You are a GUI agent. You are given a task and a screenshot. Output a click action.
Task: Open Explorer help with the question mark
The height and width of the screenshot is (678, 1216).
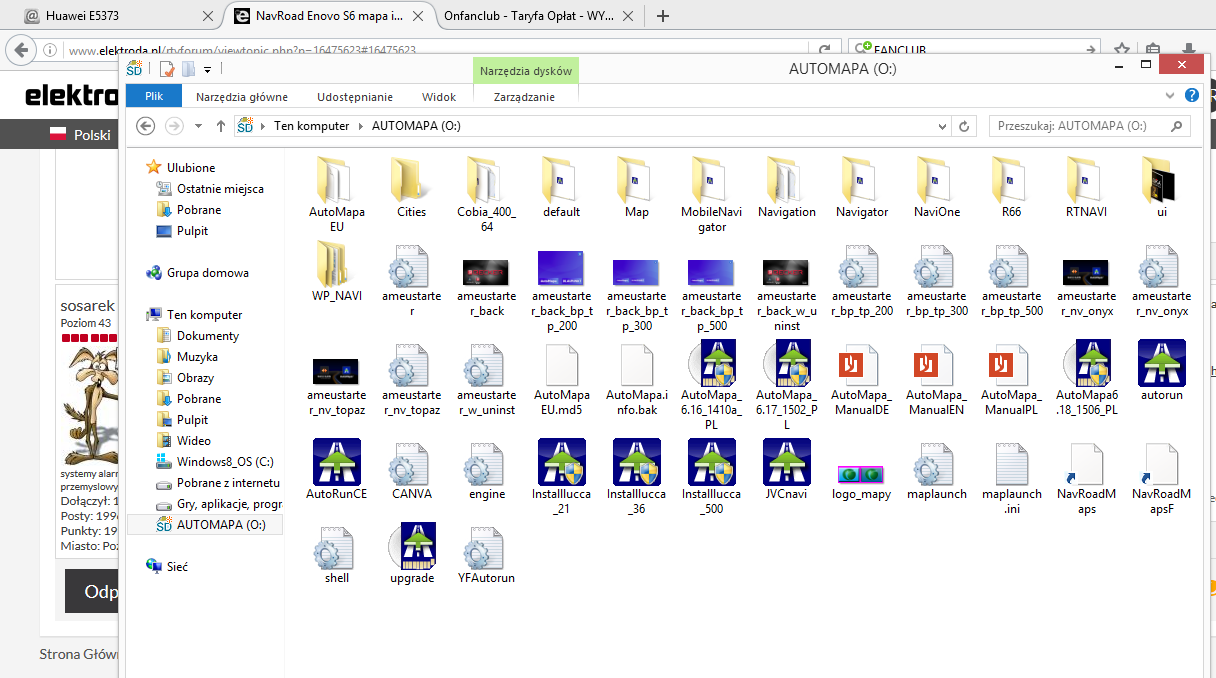(x=1192, y=96)
